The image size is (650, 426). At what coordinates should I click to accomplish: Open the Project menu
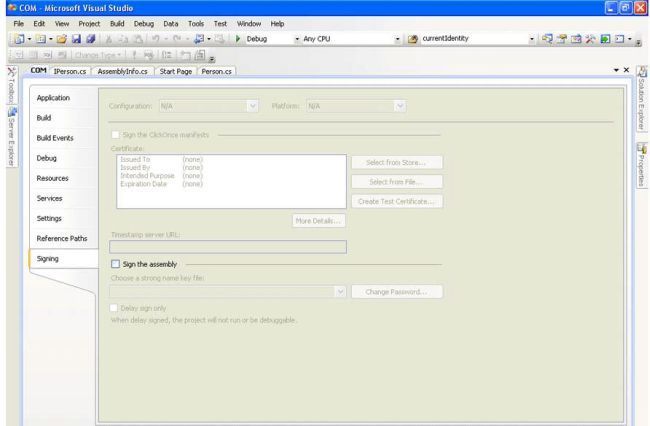point(89,24)
